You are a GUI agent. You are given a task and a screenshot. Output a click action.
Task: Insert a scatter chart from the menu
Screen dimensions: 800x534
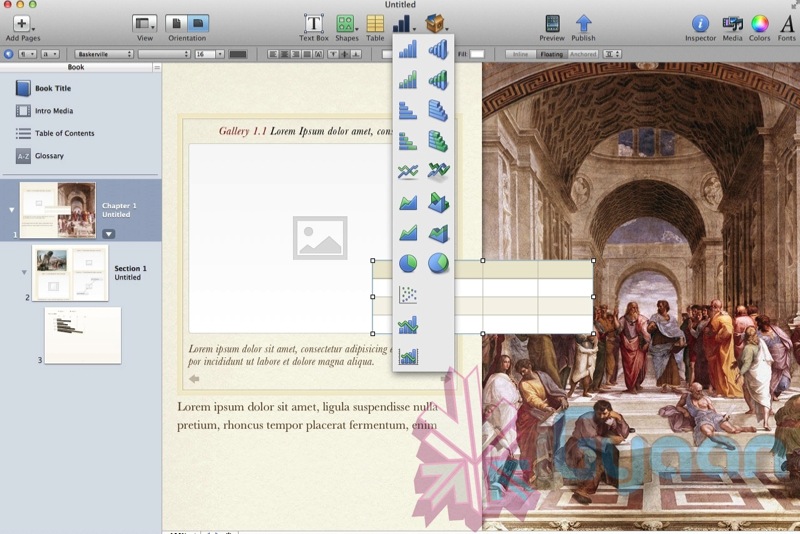click(x=407, y=294)
